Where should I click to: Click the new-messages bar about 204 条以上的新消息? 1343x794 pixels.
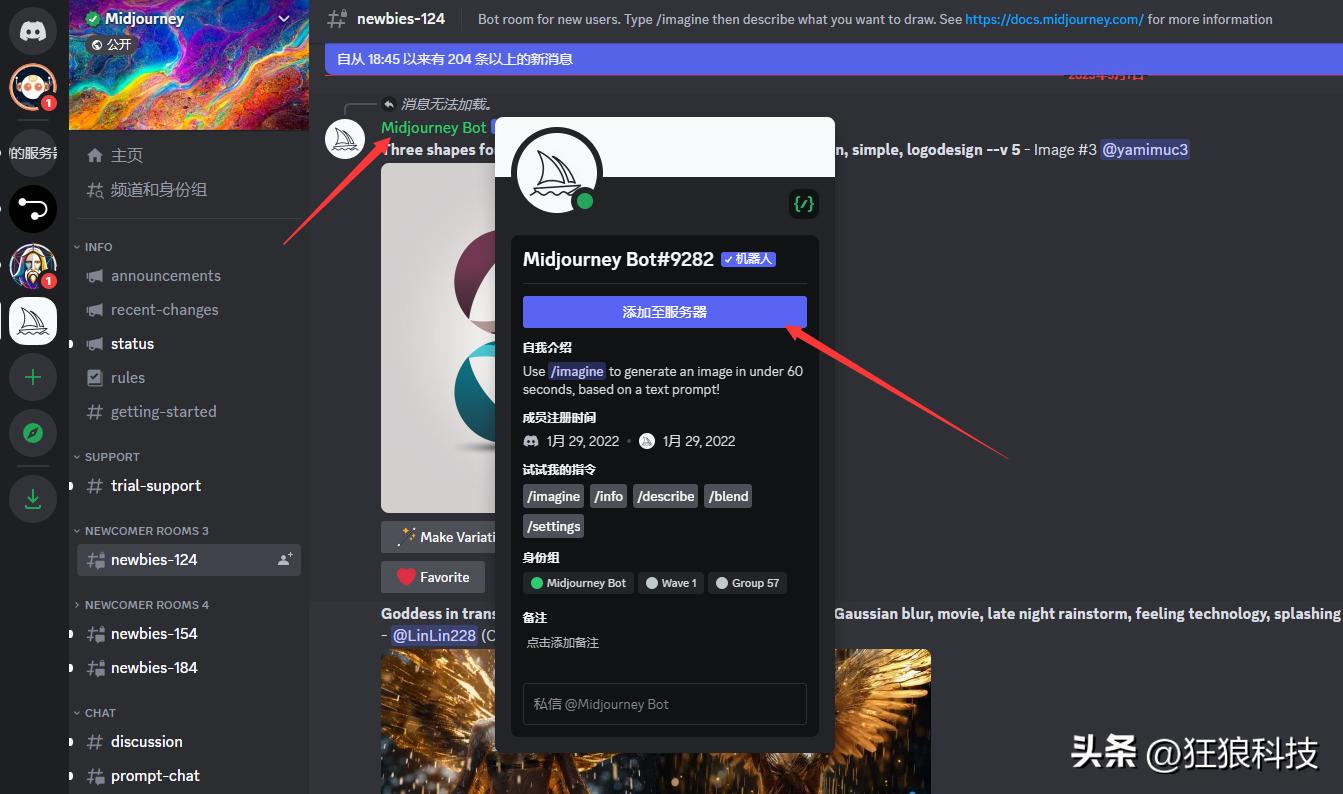(x=834, y=60)
